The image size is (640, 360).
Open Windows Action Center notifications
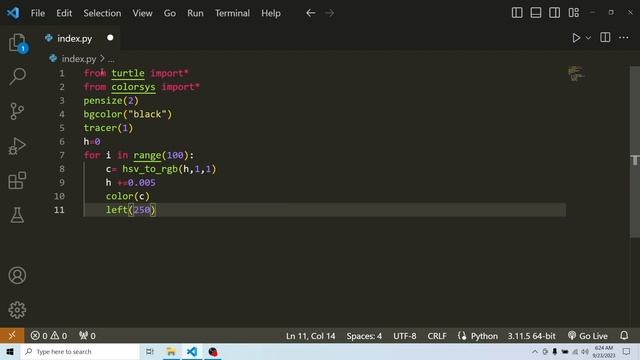626,351
